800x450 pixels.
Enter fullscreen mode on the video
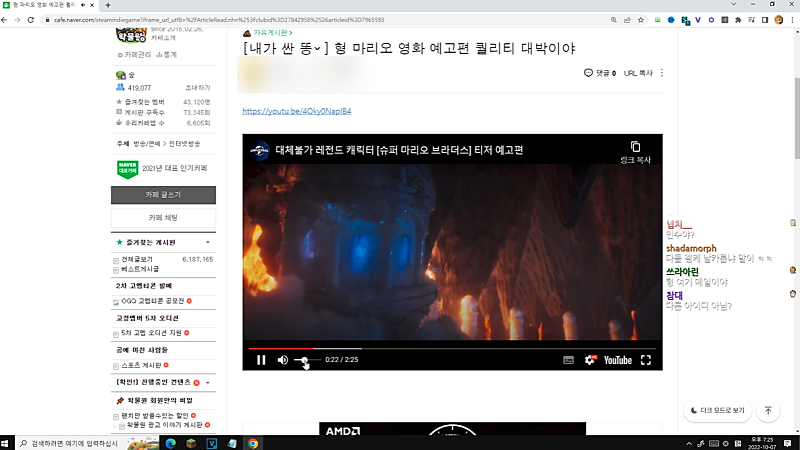tap(646, 360)
